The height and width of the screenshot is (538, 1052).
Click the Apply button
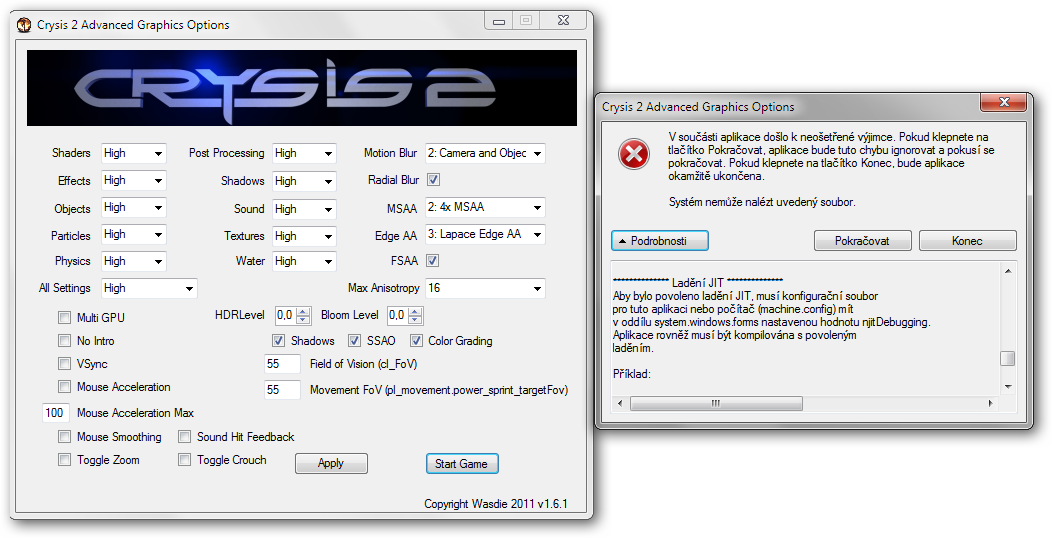point(331,464)
